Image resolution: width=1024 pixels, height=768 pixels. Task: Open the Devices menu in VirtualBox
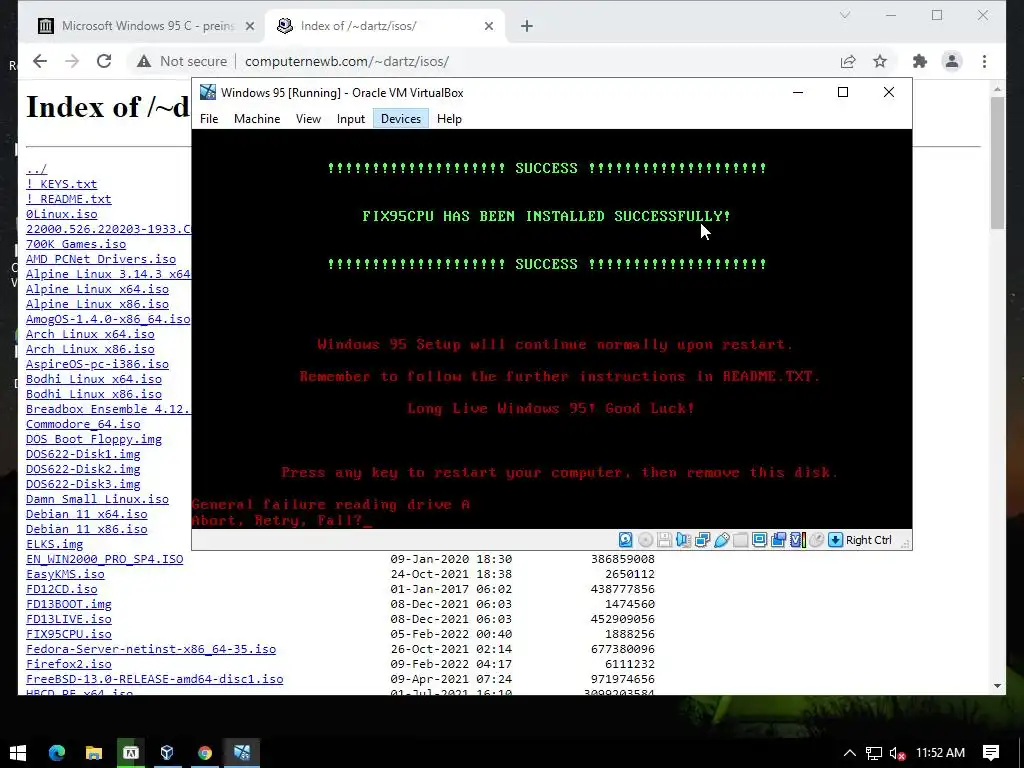[x=401, y=119]
